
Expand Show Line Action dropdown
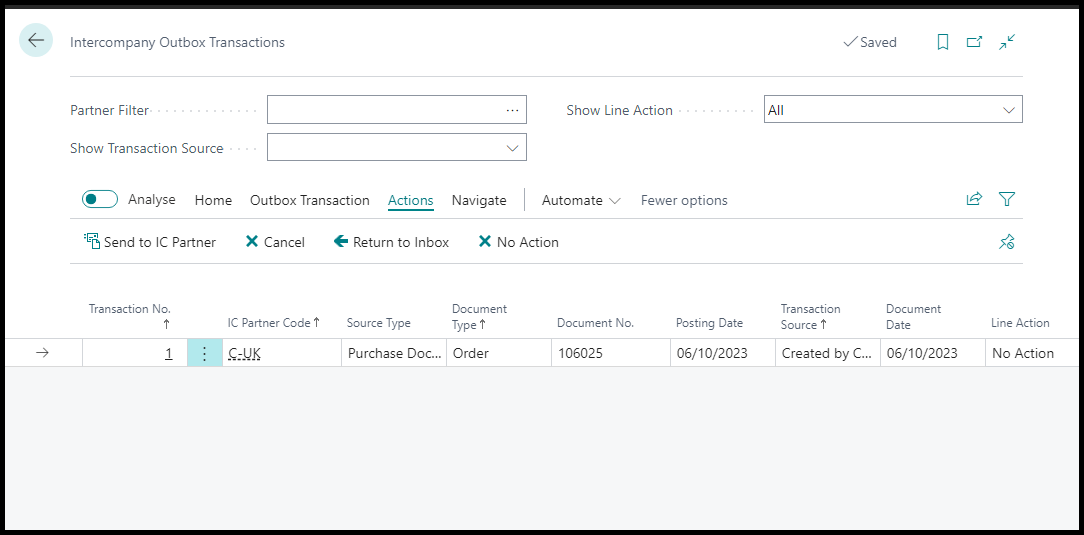point(1008,110)
